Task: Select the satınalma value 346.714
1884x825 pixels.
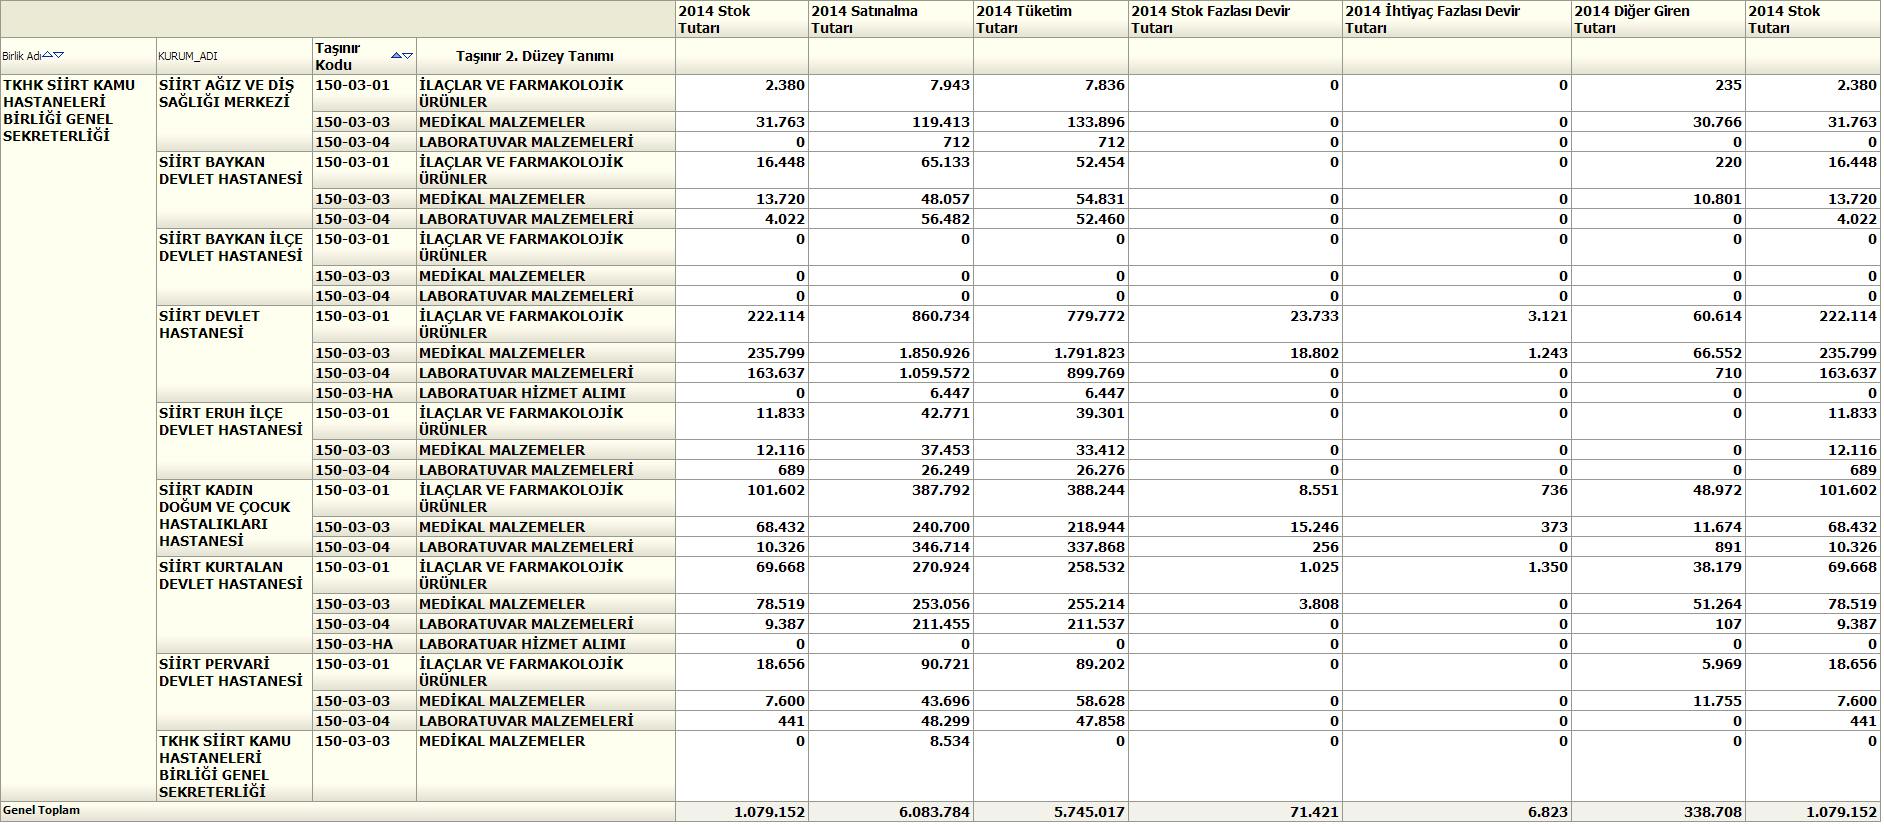Action: coord(941,547)
